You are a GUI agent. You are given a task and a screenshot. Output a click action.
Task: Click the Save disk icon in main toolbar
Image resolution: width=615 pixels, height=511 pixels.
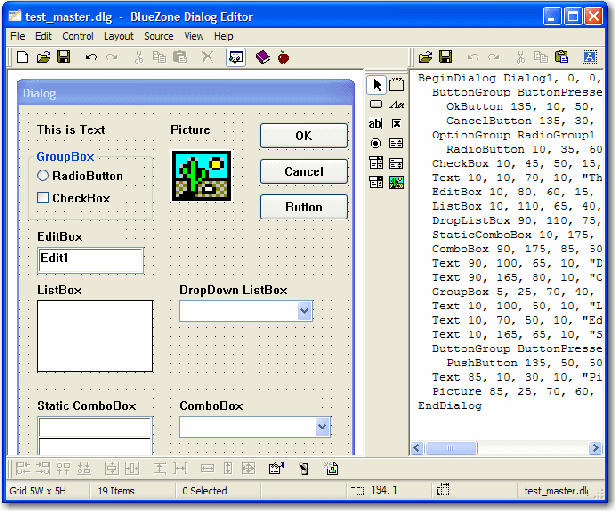64,57
